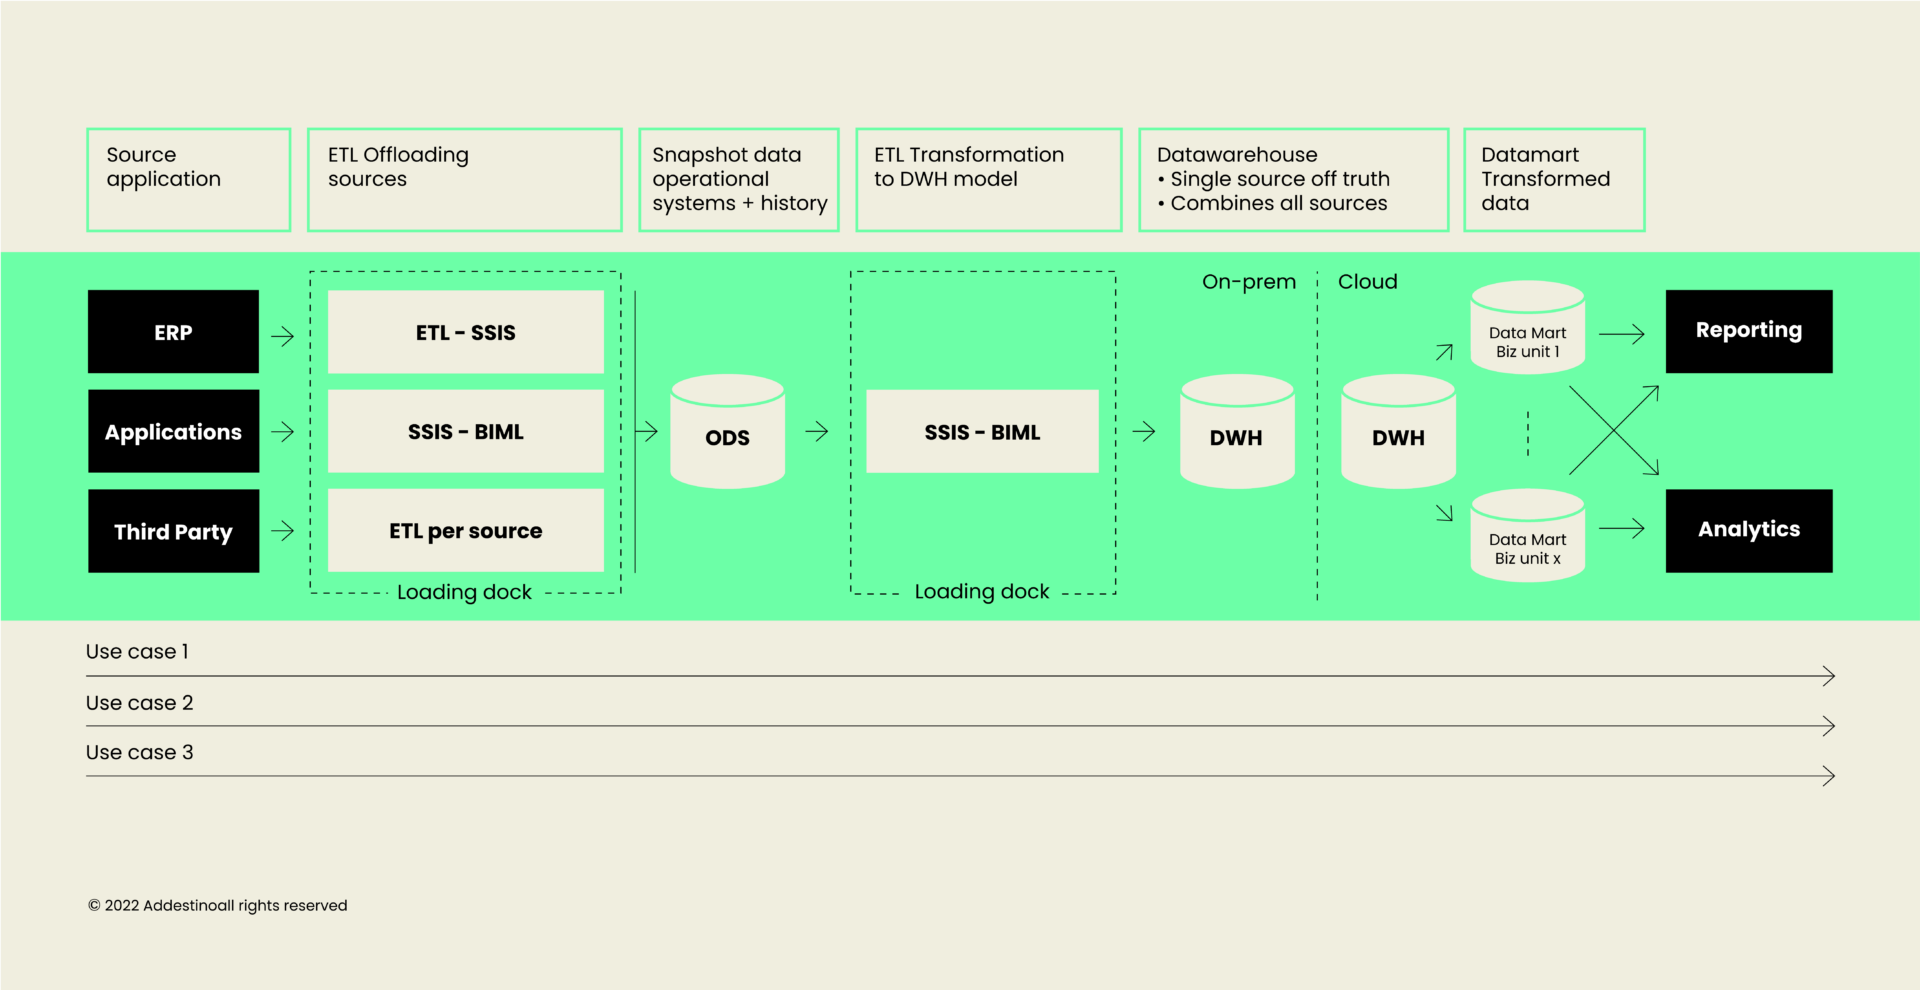Image resolution: width=1920 pixels, height=990 pixels.
Task: Click the SSIS - BIML box between ODS and DWH
Action: pos(982,431)
